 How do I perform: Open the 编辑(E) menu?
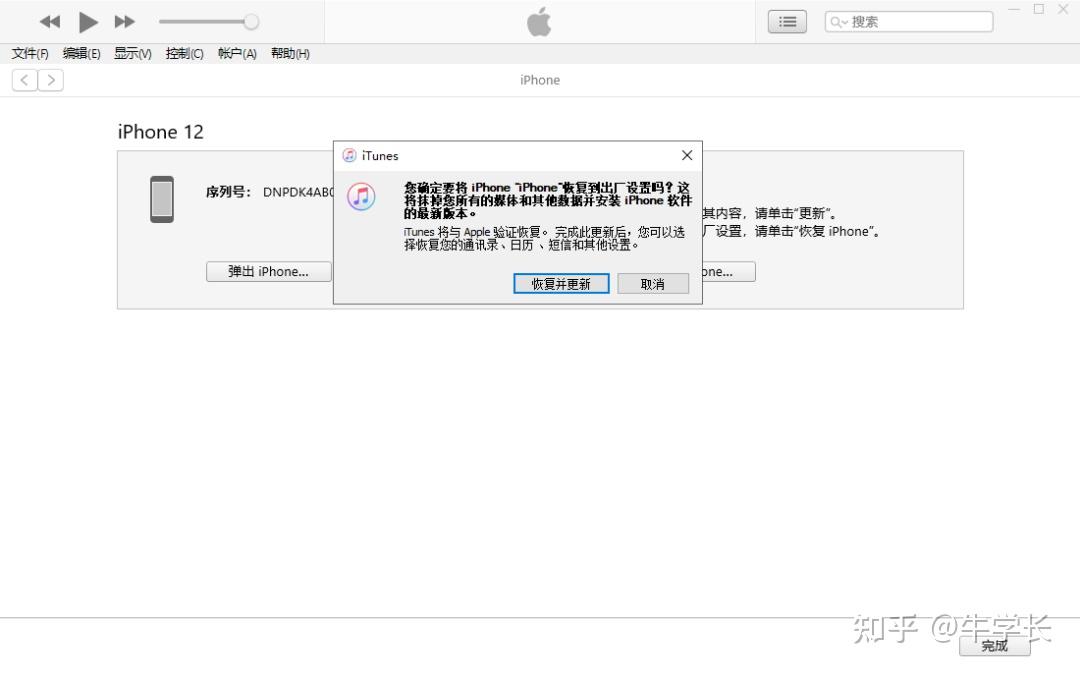[81, 54]
